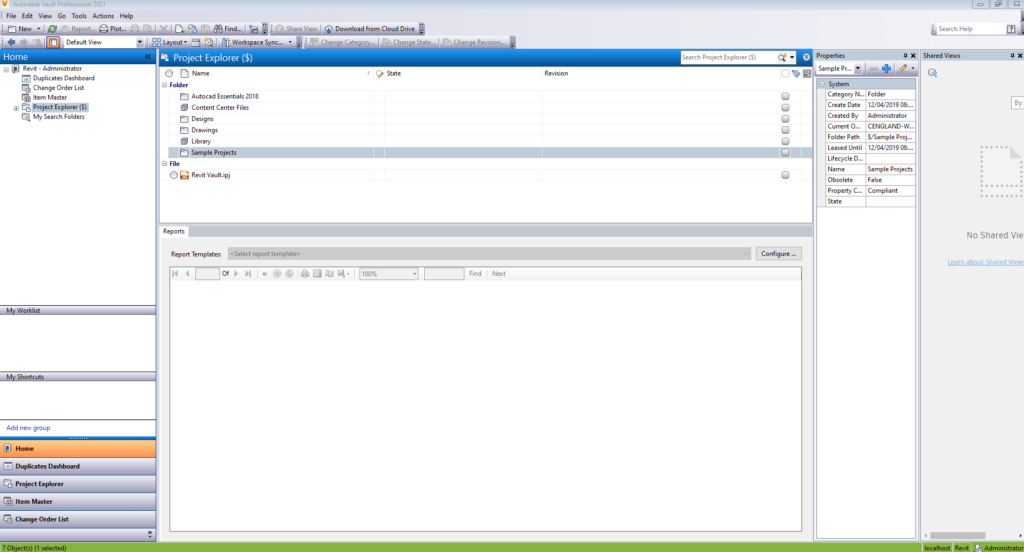This screenshot has height=552, width=1024.
Task: Open the Edit menu
Action: [x=27, y=16]
